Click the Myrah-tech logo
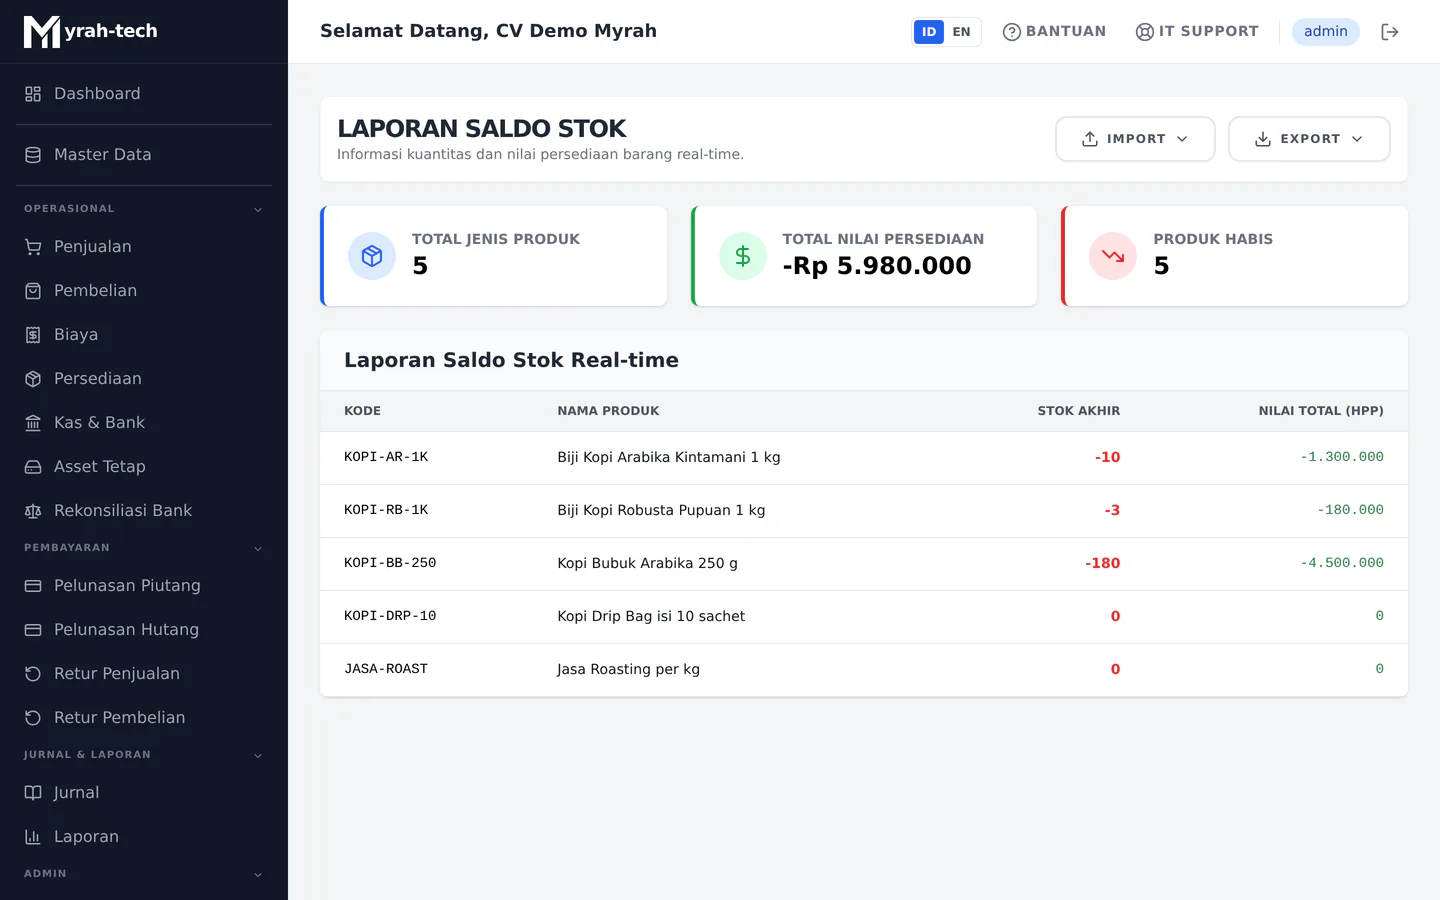This screenshot has width=1440, height=900. pyautogui.click(x=91, y=32)
